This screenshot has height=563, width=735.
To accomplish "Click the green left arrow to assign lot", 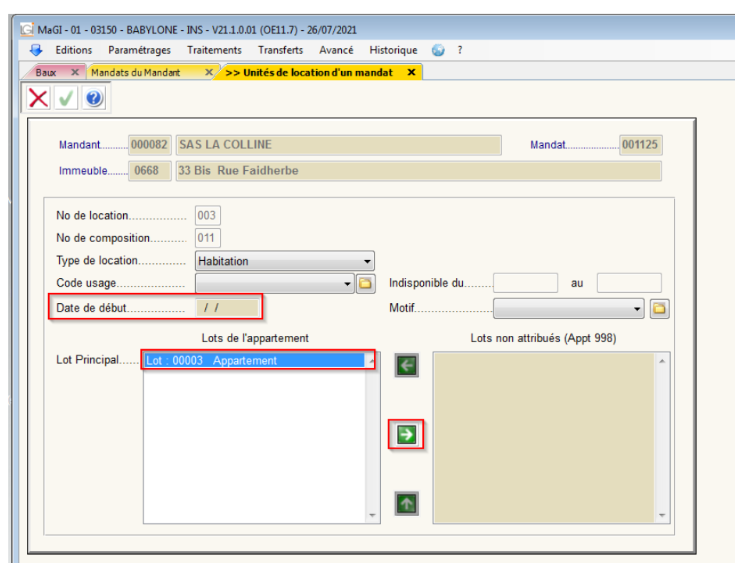I will 406,366.
